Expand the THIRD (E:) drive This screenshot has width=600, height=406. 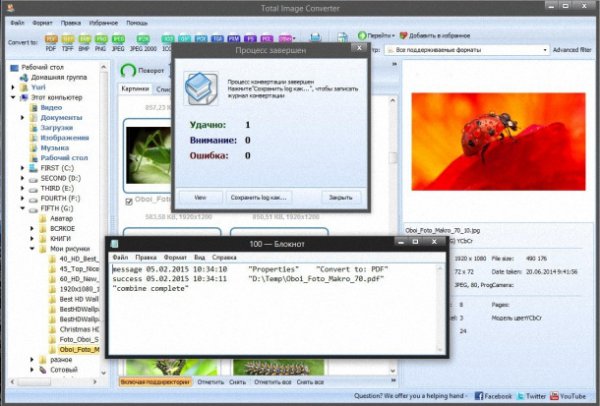tap(23, 188)
